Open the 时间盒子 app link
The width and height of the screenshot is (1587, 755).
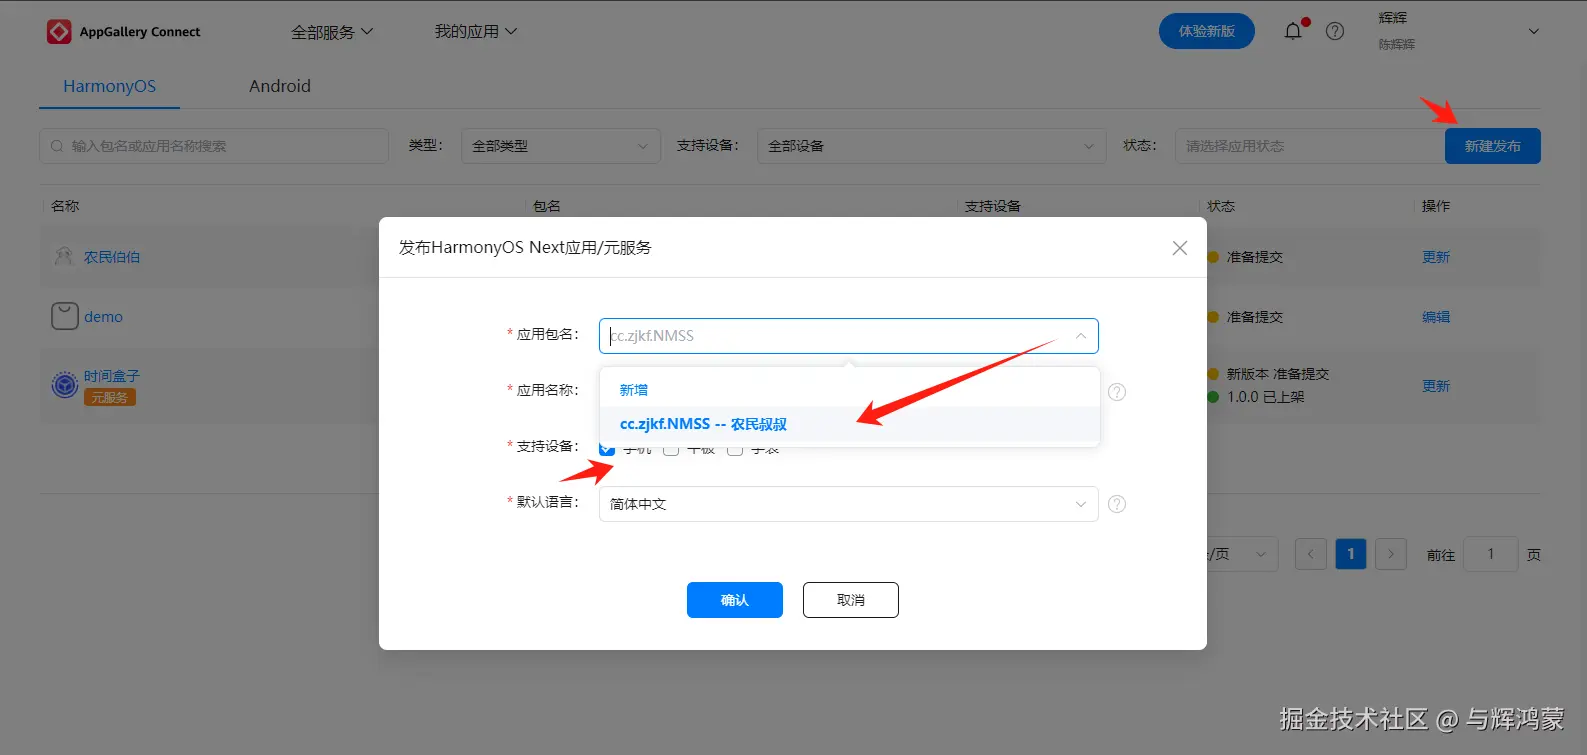tap(112, 376)
